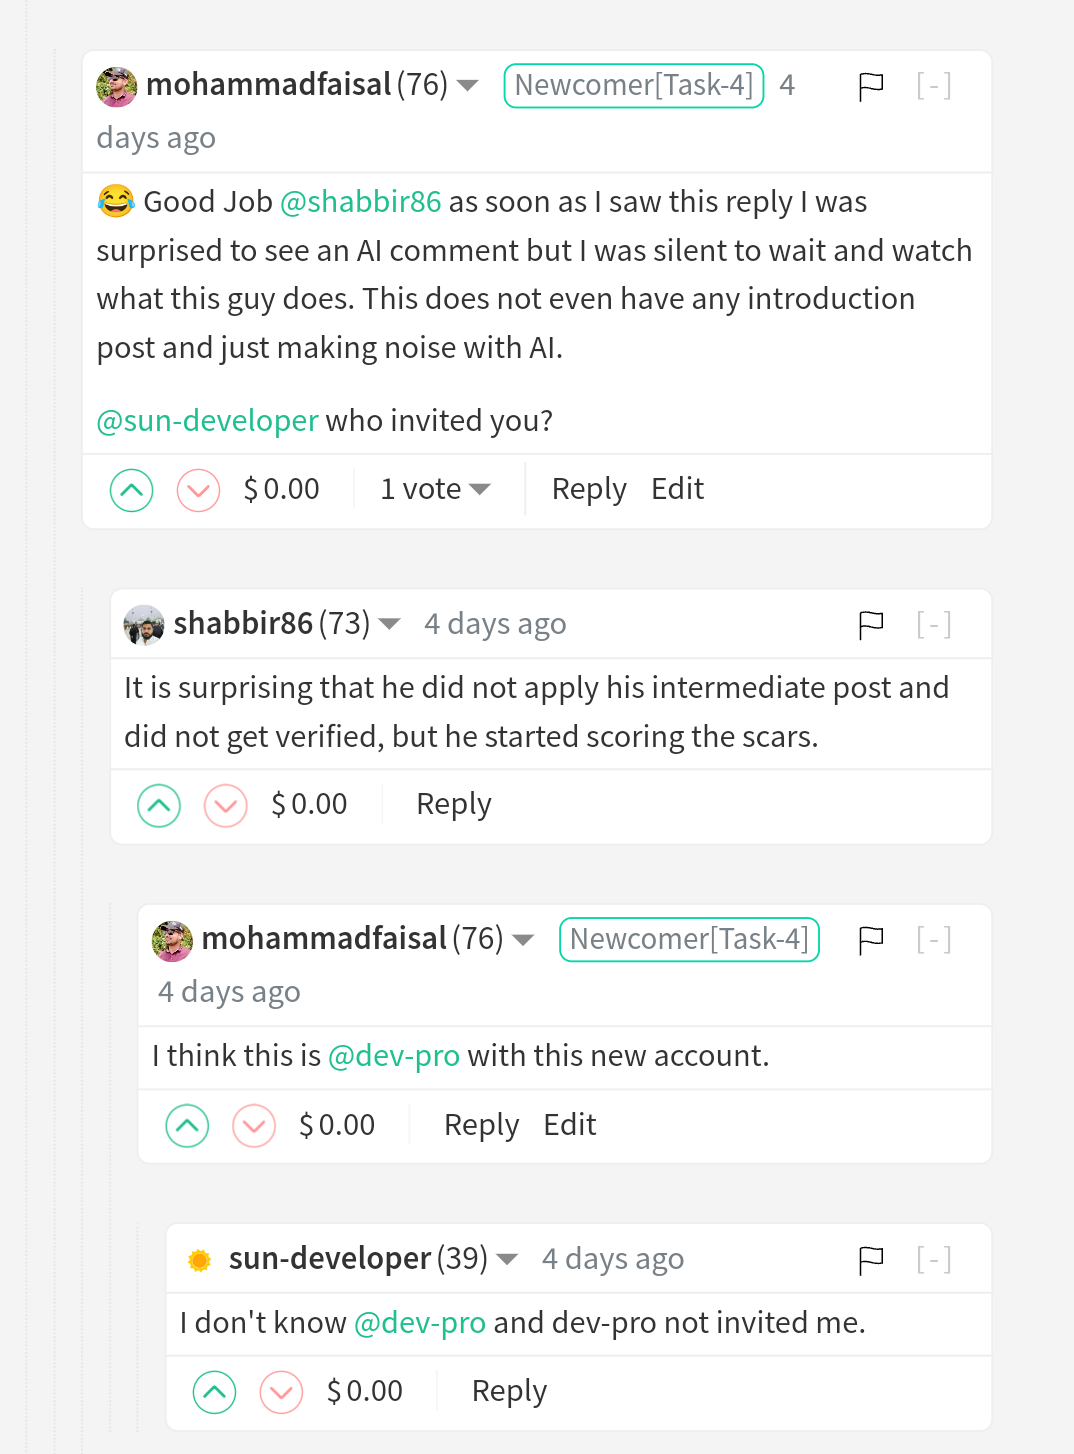Upvote shabbir86's comment about intermediate post
The image size is (1074, 1454).
(x=159, y=806)
